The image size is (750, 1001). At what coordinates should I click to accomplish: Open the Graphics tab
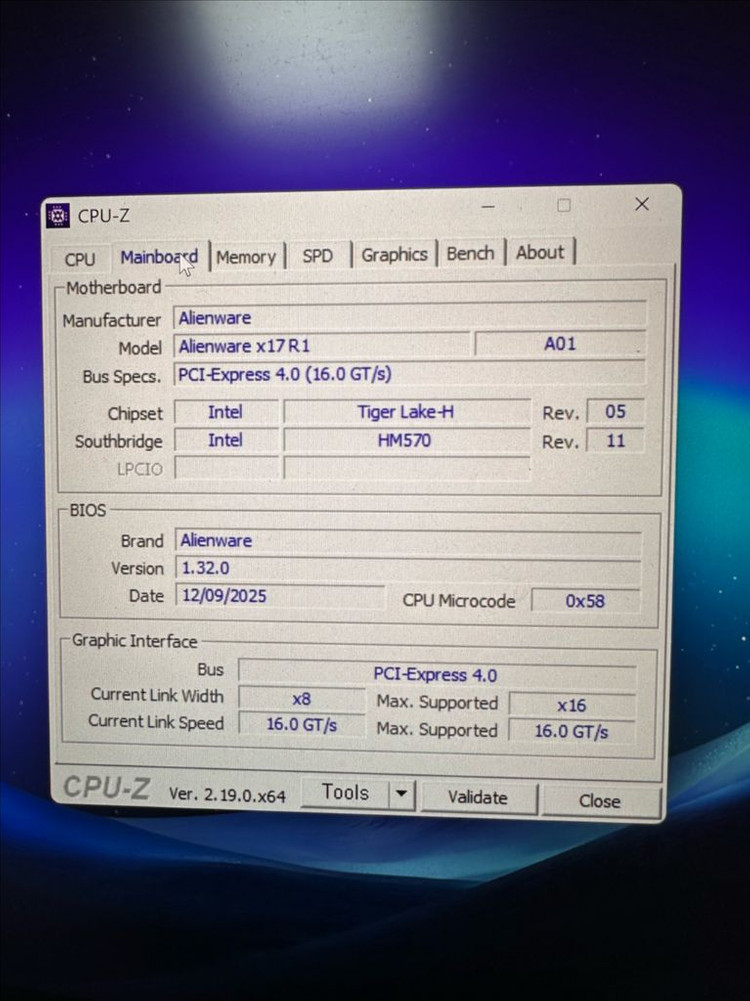pos(394,254)
